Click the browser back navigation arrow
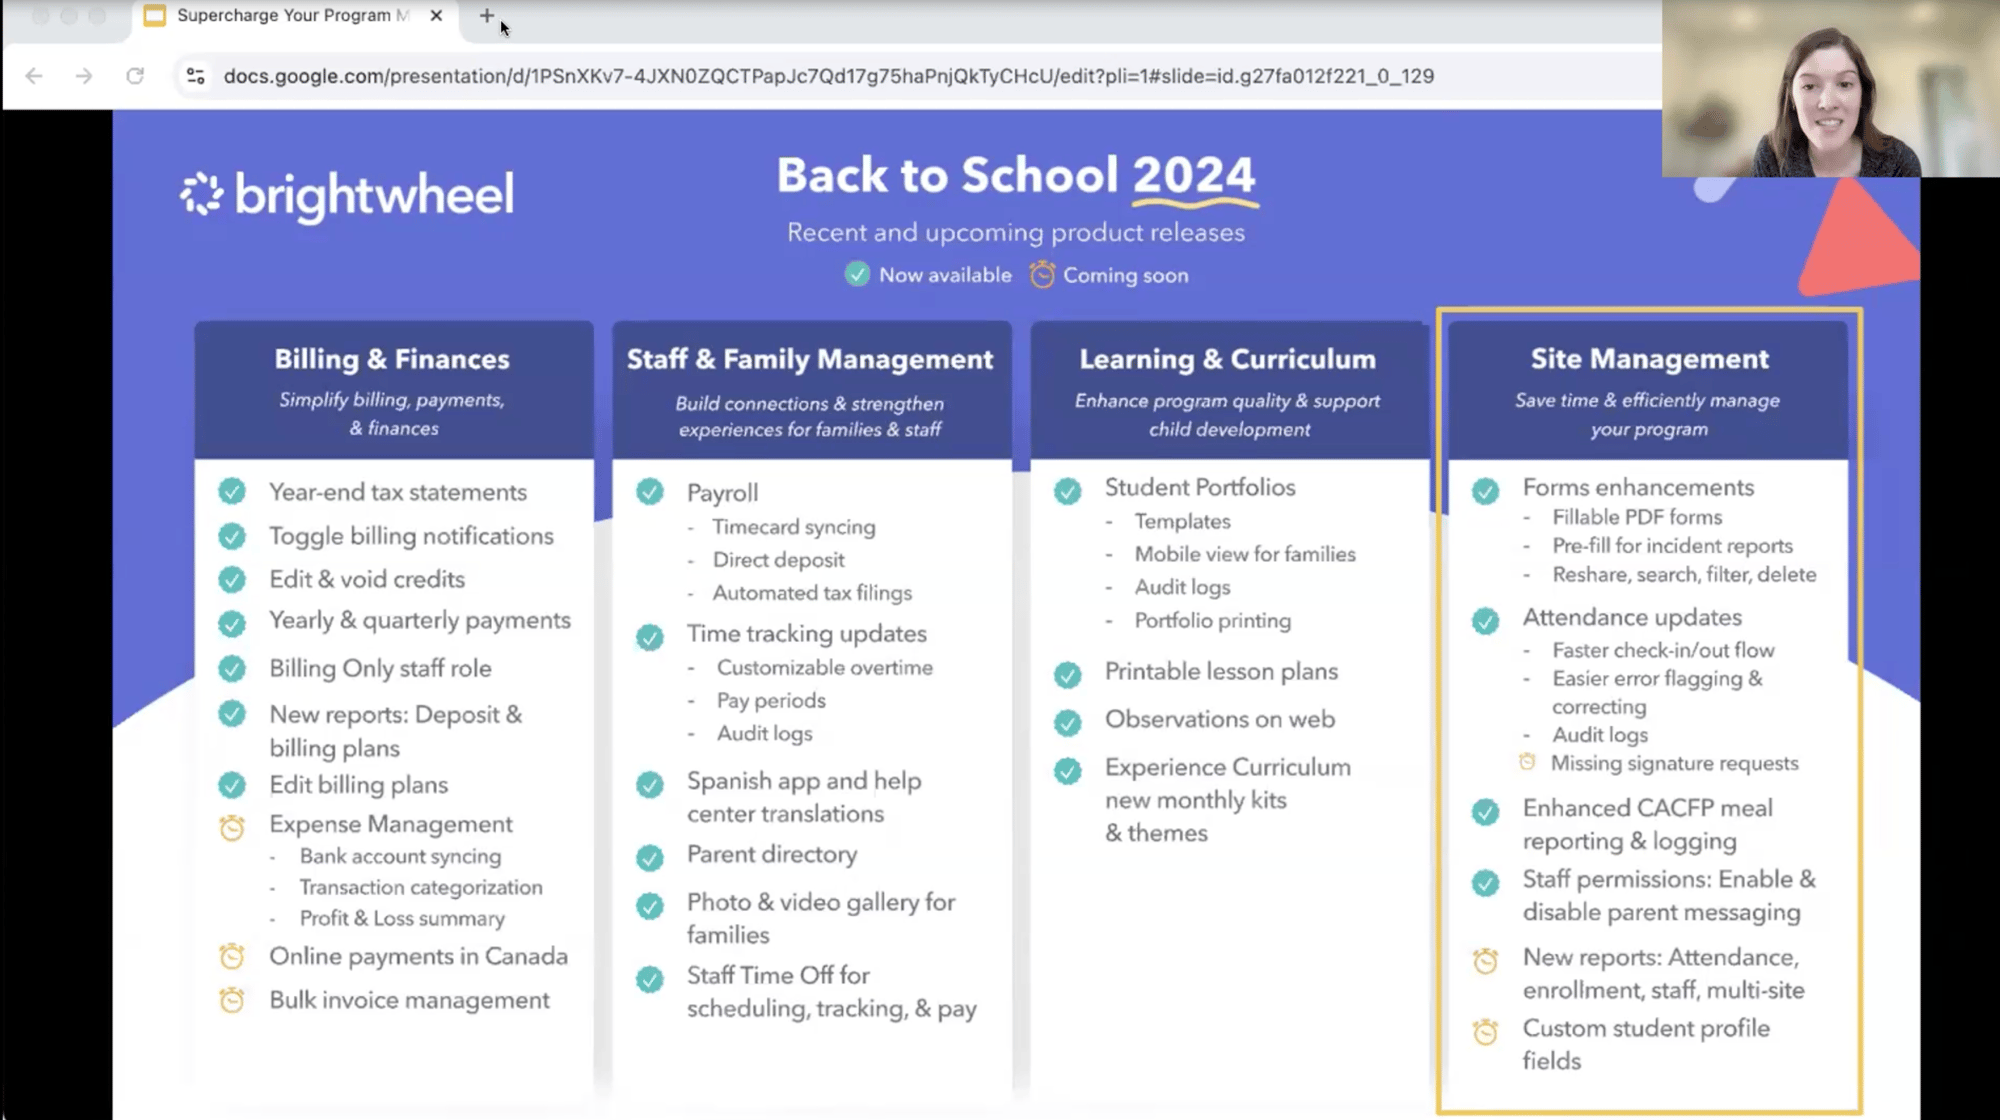The height and width of the screenshot is (1120, 2000). coord(35,75)
